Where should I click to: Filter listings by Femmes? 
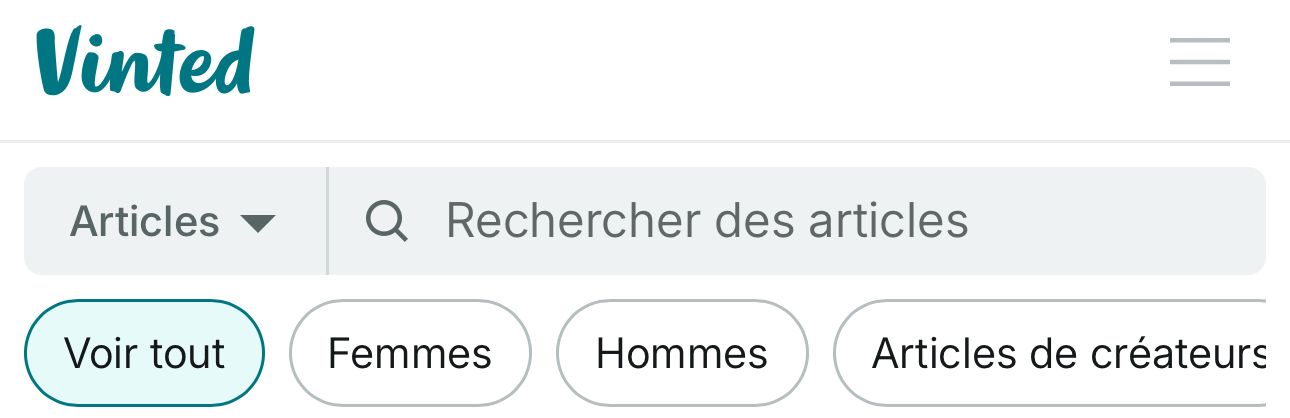pos(410,353)
